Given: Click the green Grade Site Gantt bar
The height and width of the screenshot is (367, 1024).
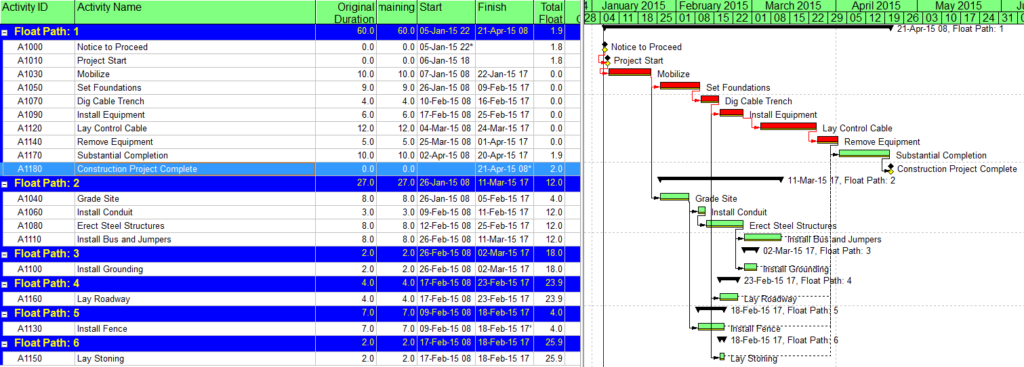Looking at the screenshot, I should tap(674, 197).
